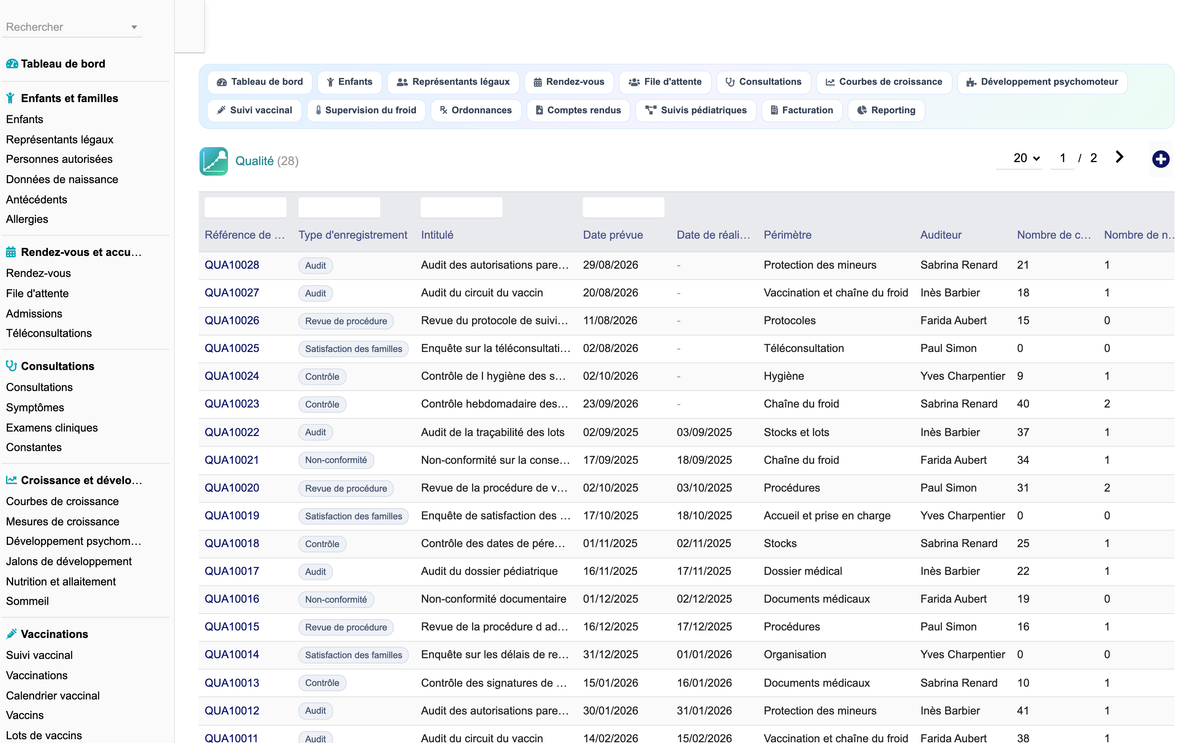This screenshot has width=1200, height=743.
Task: Filter by Date prévue input
Action: click(x=623, y=207)
